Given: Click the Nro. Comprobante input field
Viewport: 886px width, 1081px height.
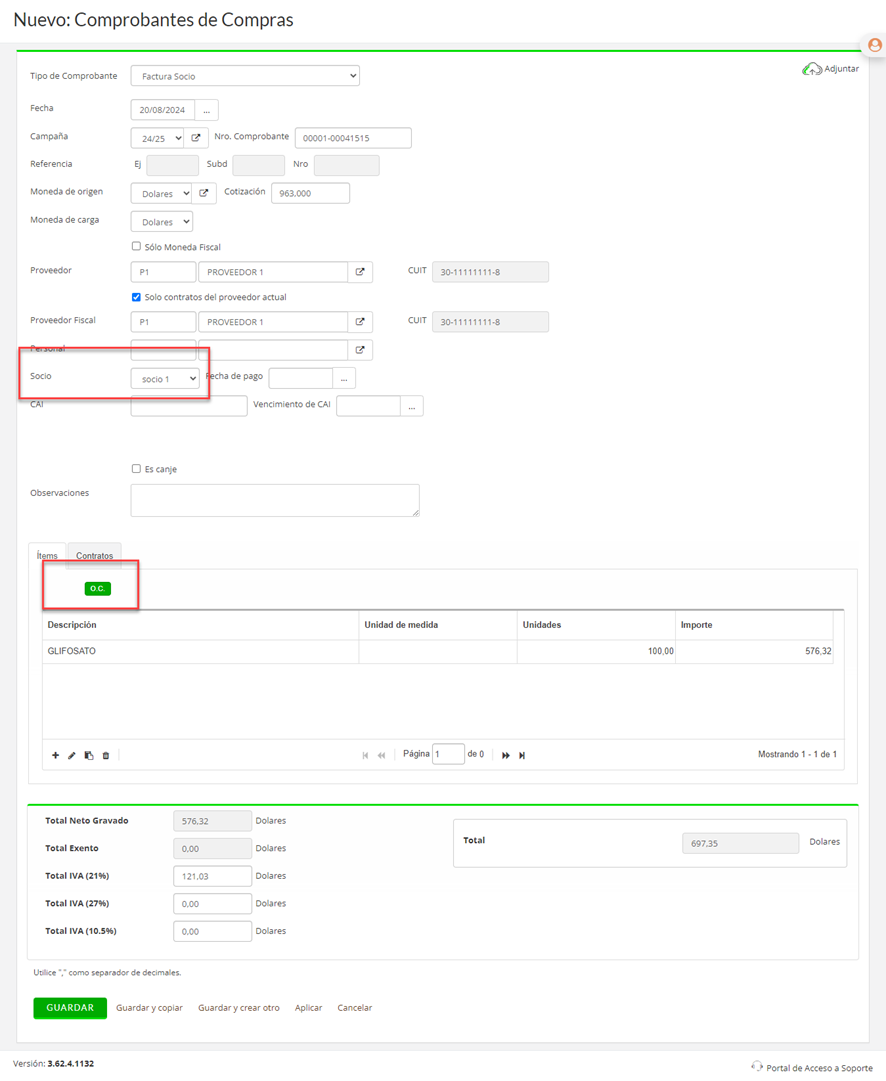Looking at the screenshot, I should (x=353, y=138).
